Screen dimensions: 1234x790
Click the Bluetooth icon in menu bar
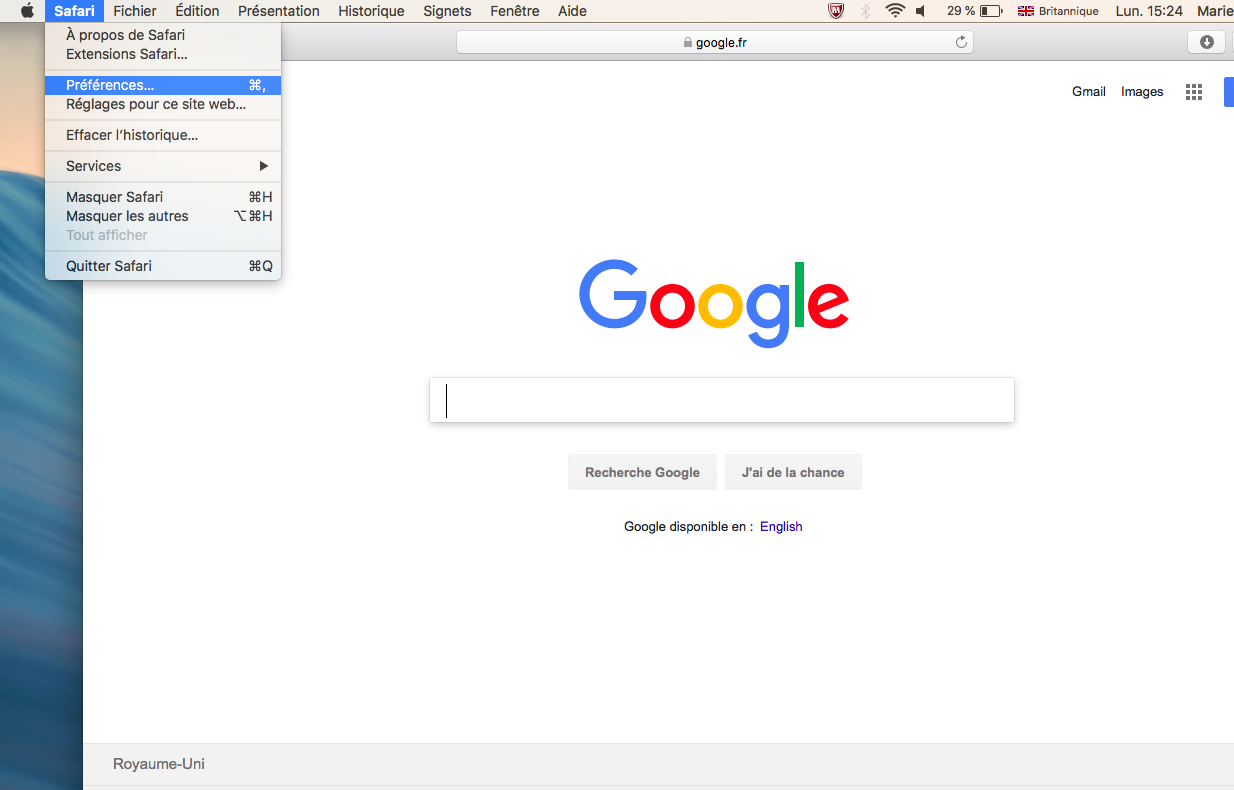[865, 11]
